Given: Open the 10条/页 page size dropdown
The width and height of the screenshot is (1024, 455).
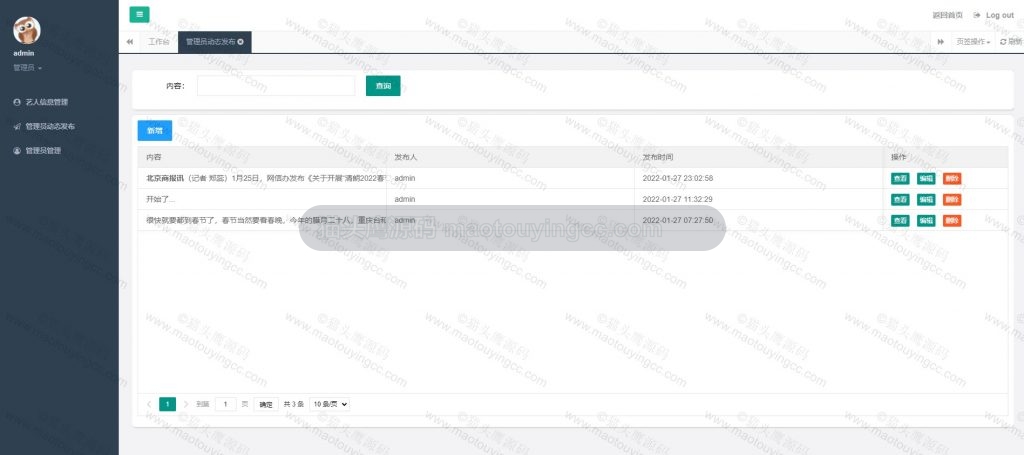Looking at the screenshot, I should click(330, 404).
